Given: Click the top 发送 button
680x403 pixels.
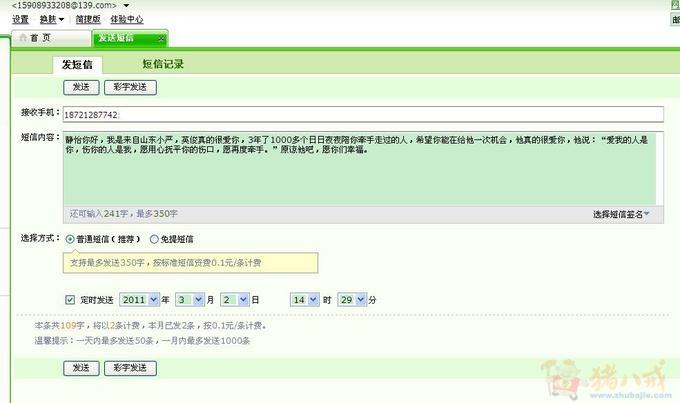Looking at the screenshot, I should 81,87.
